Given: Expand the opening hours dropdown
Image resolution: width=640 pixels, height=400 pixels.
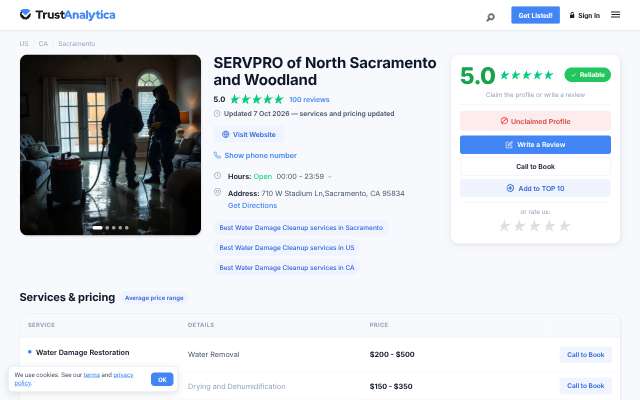Looking at the screenshot, I should [330, 176].
